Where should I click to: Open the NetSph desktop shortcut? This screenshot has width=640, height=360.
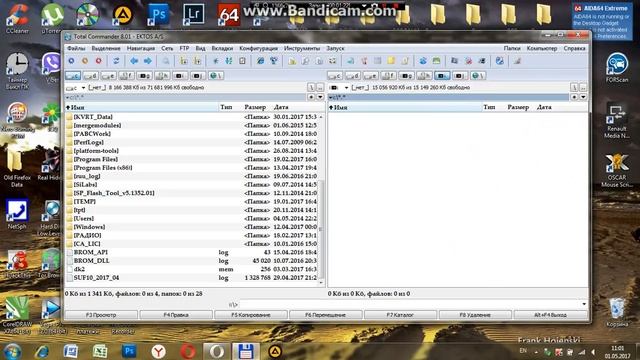(x=17, y=214)
